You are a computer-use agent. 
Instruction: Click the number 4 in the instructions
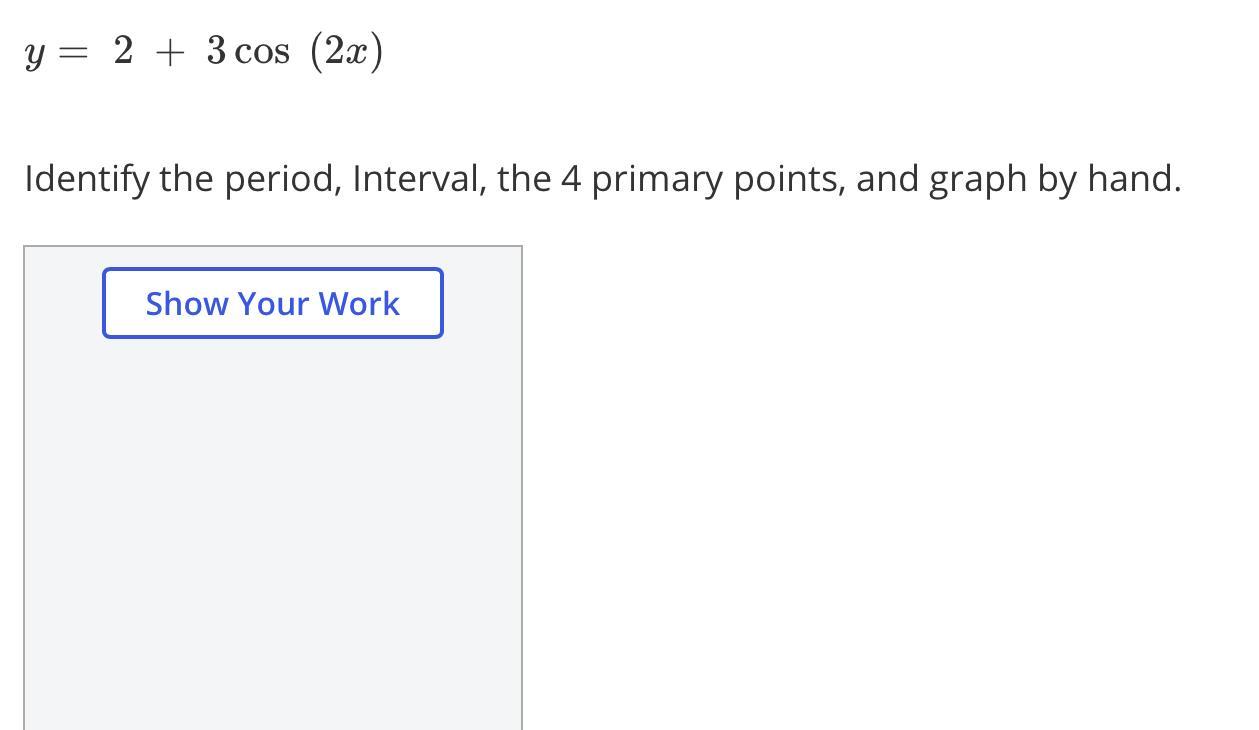pos(570,179)
